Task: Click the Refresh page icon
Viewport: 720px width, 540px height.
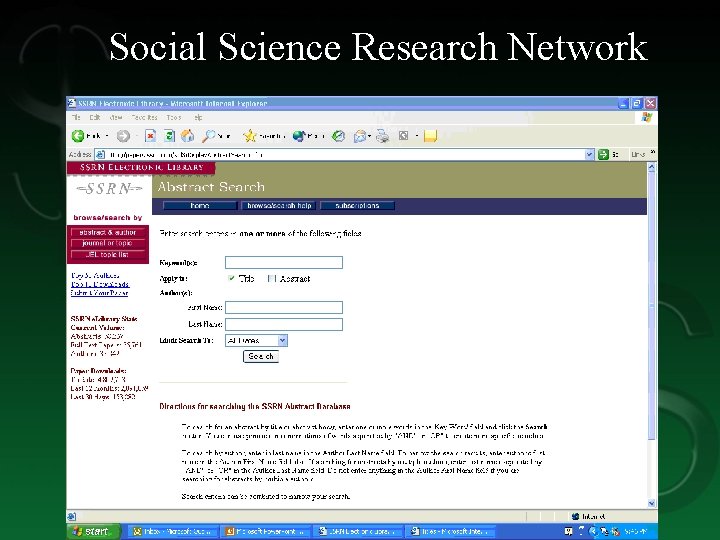Action: [x=169, y=136]
